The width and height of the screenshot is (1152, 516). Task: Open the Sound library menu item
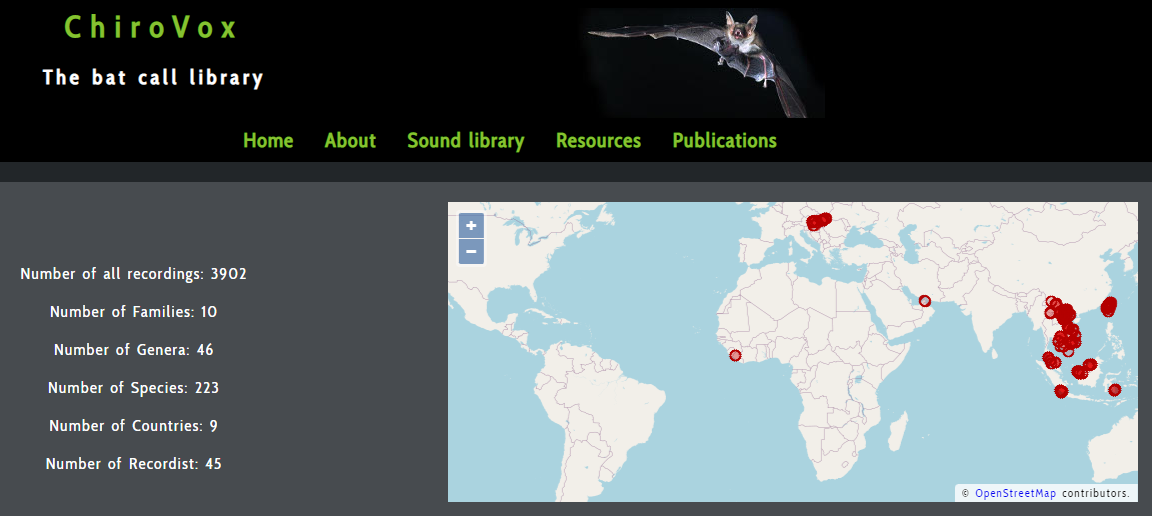(465, 141)
